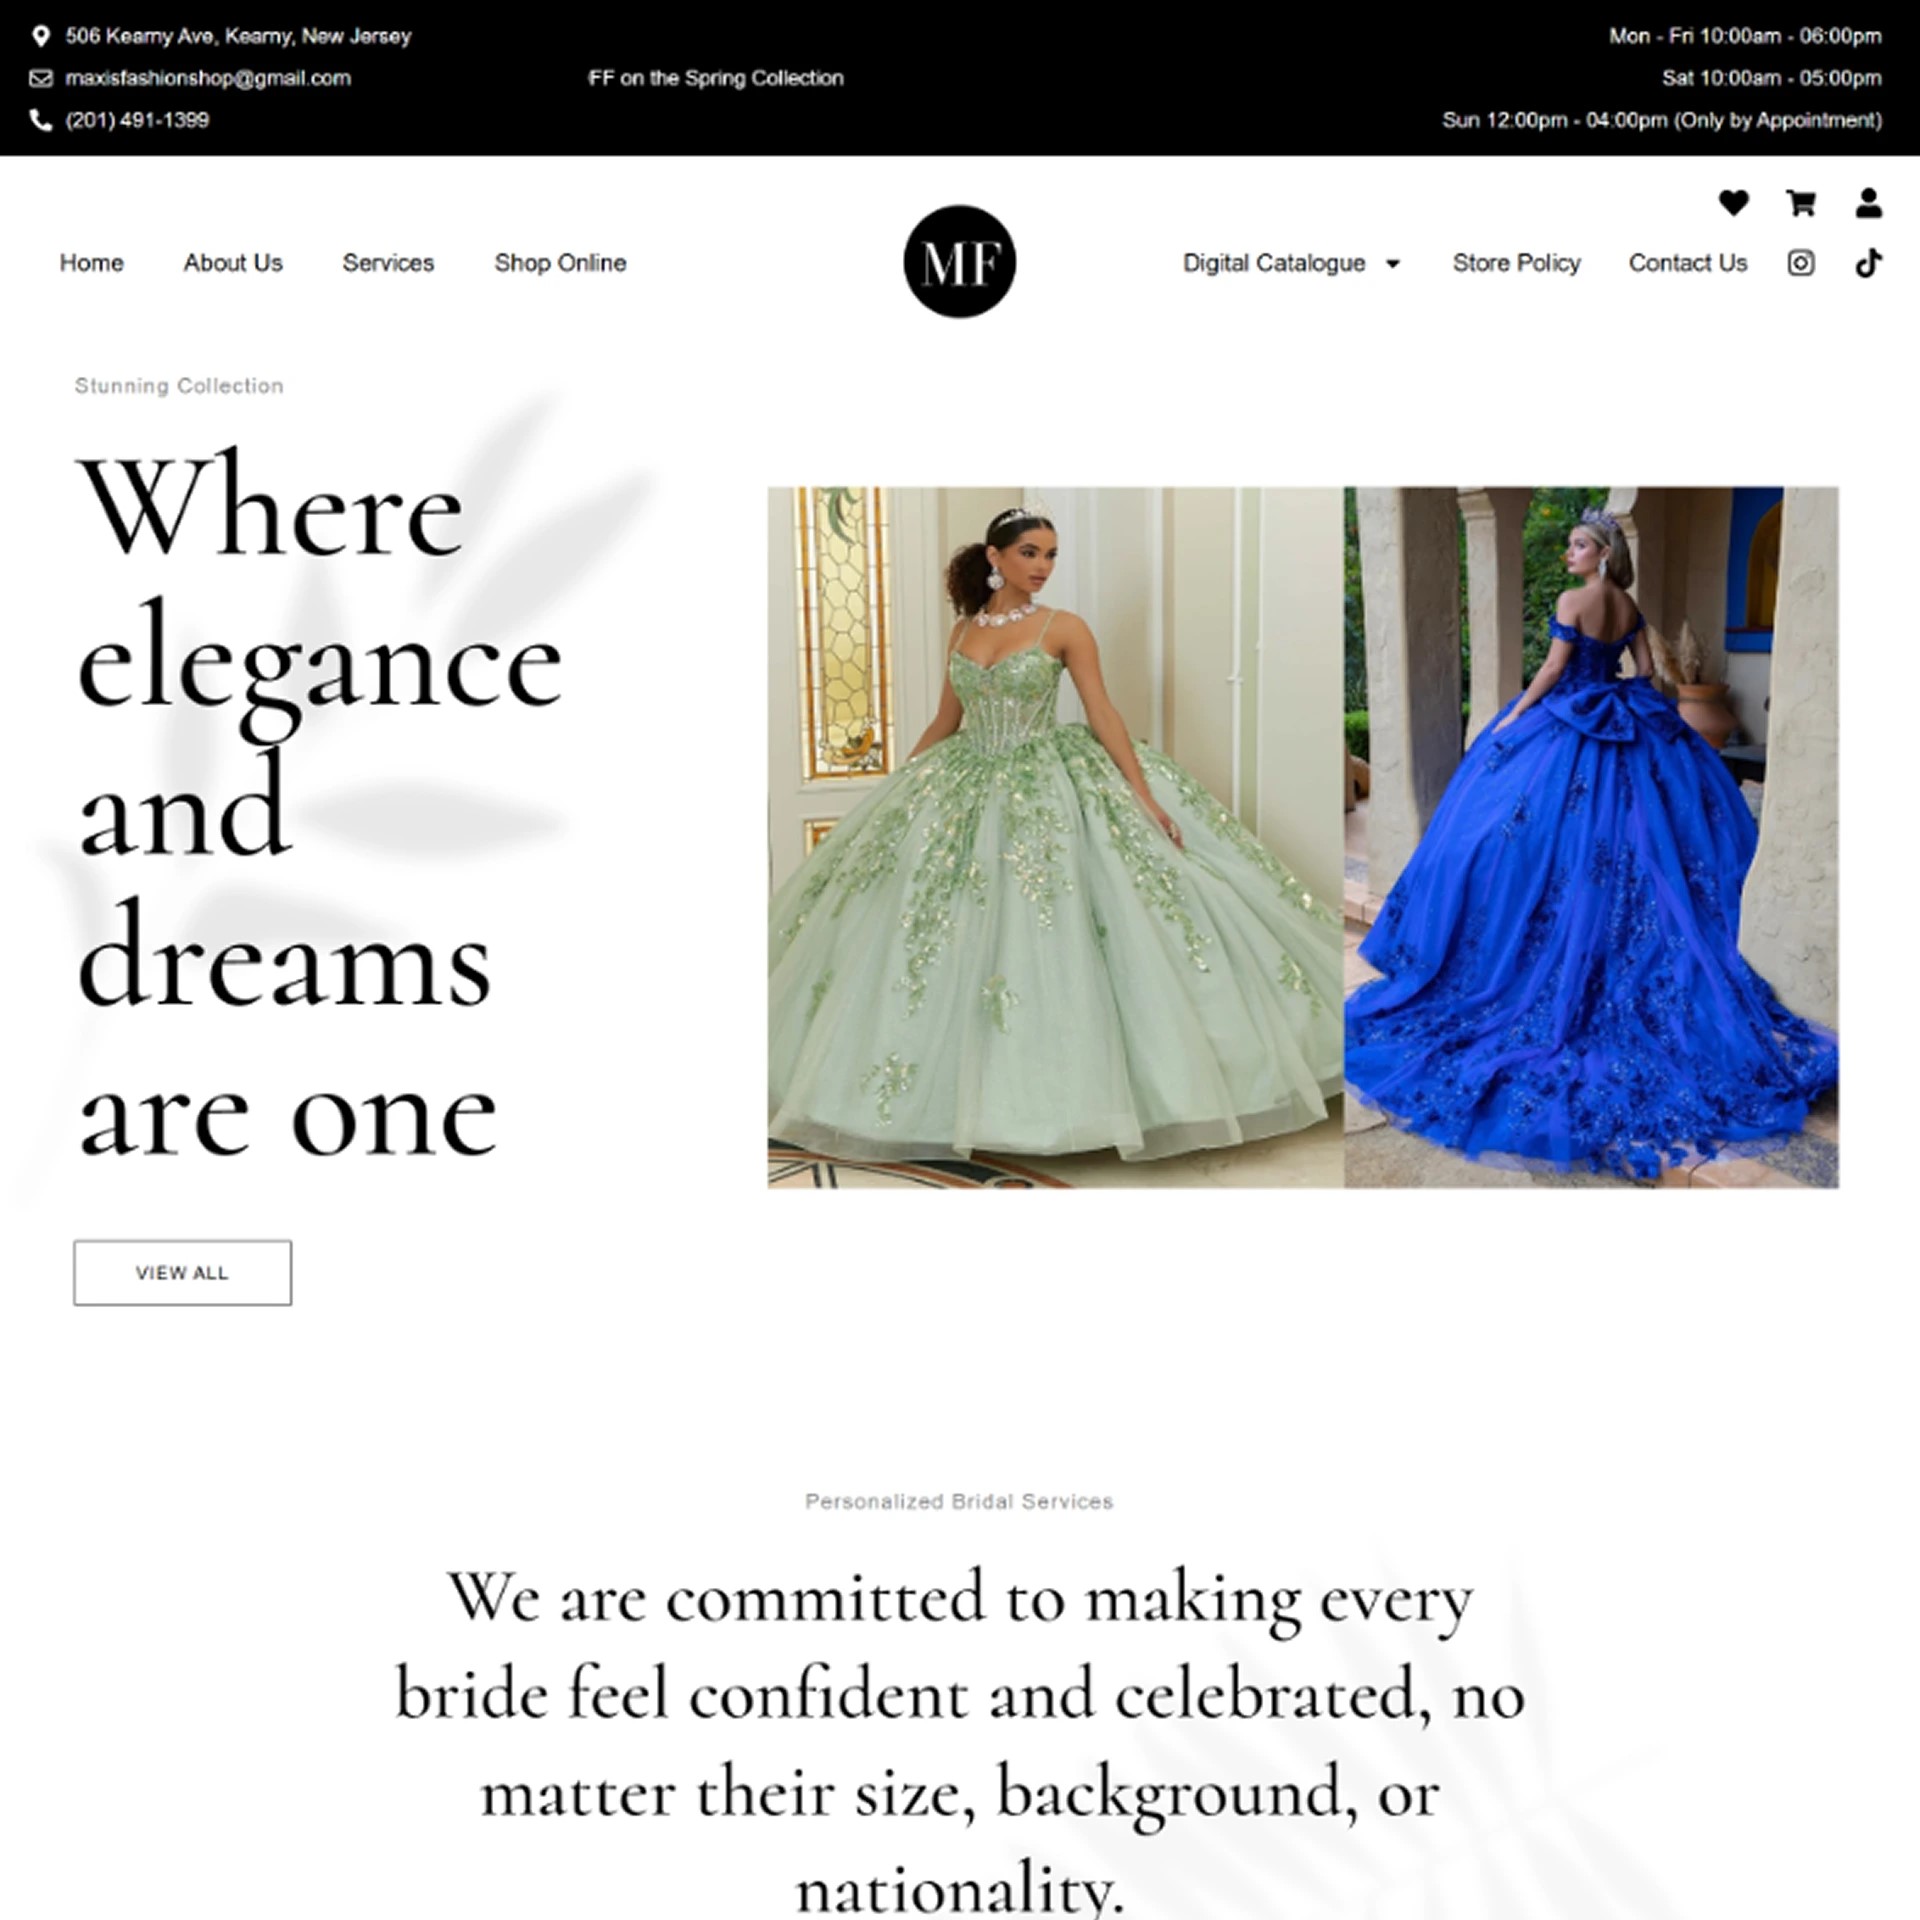Open Shop Online page
This screenshot has height=1920, width=1920.
pyautogui.click(x=560, y=263)
